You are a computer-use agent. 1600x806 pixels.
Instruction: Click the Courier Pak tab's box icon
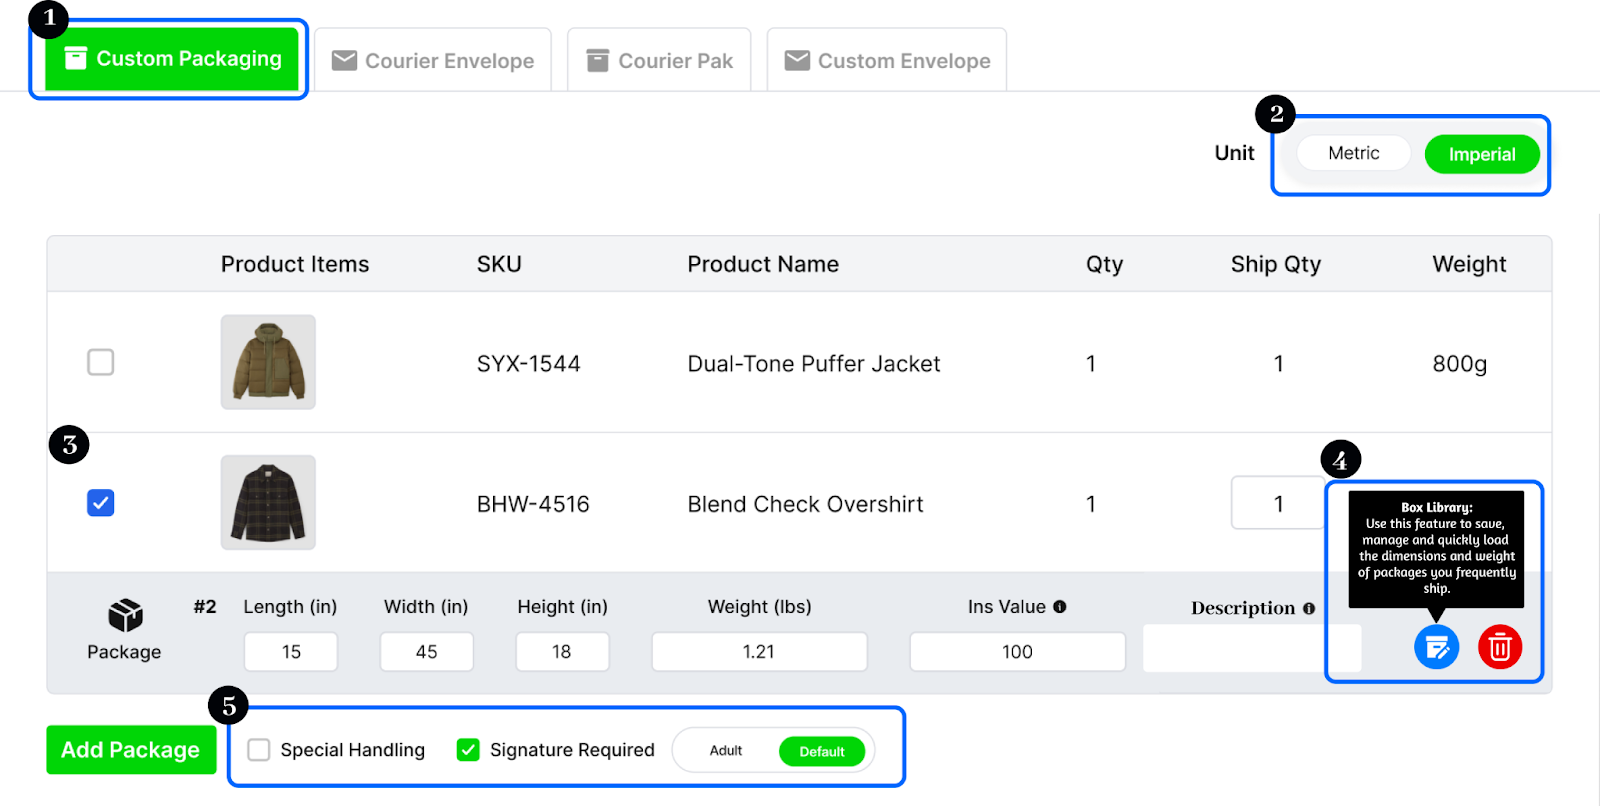coord(597,61)
